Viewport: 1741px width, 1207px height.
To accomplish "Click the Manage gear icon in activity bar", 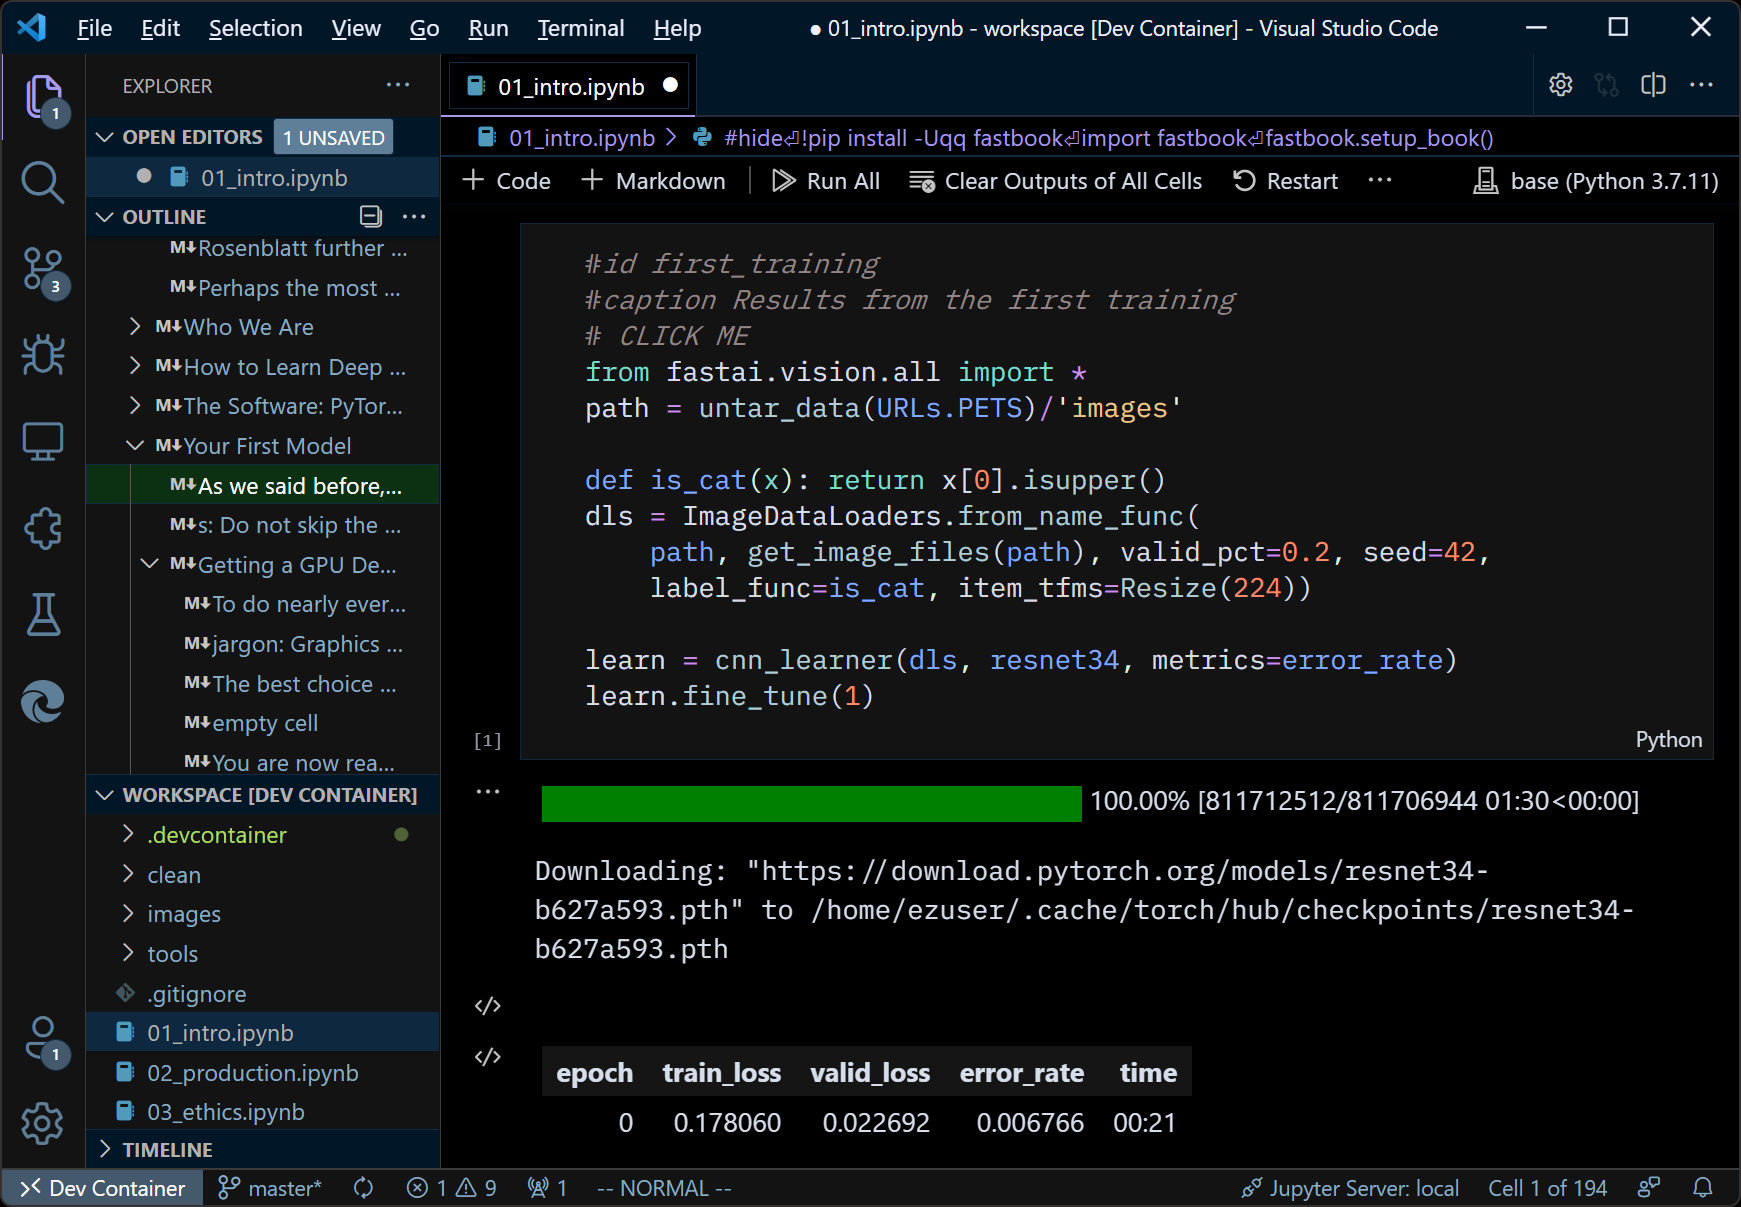I will (x=42, y=1123).
